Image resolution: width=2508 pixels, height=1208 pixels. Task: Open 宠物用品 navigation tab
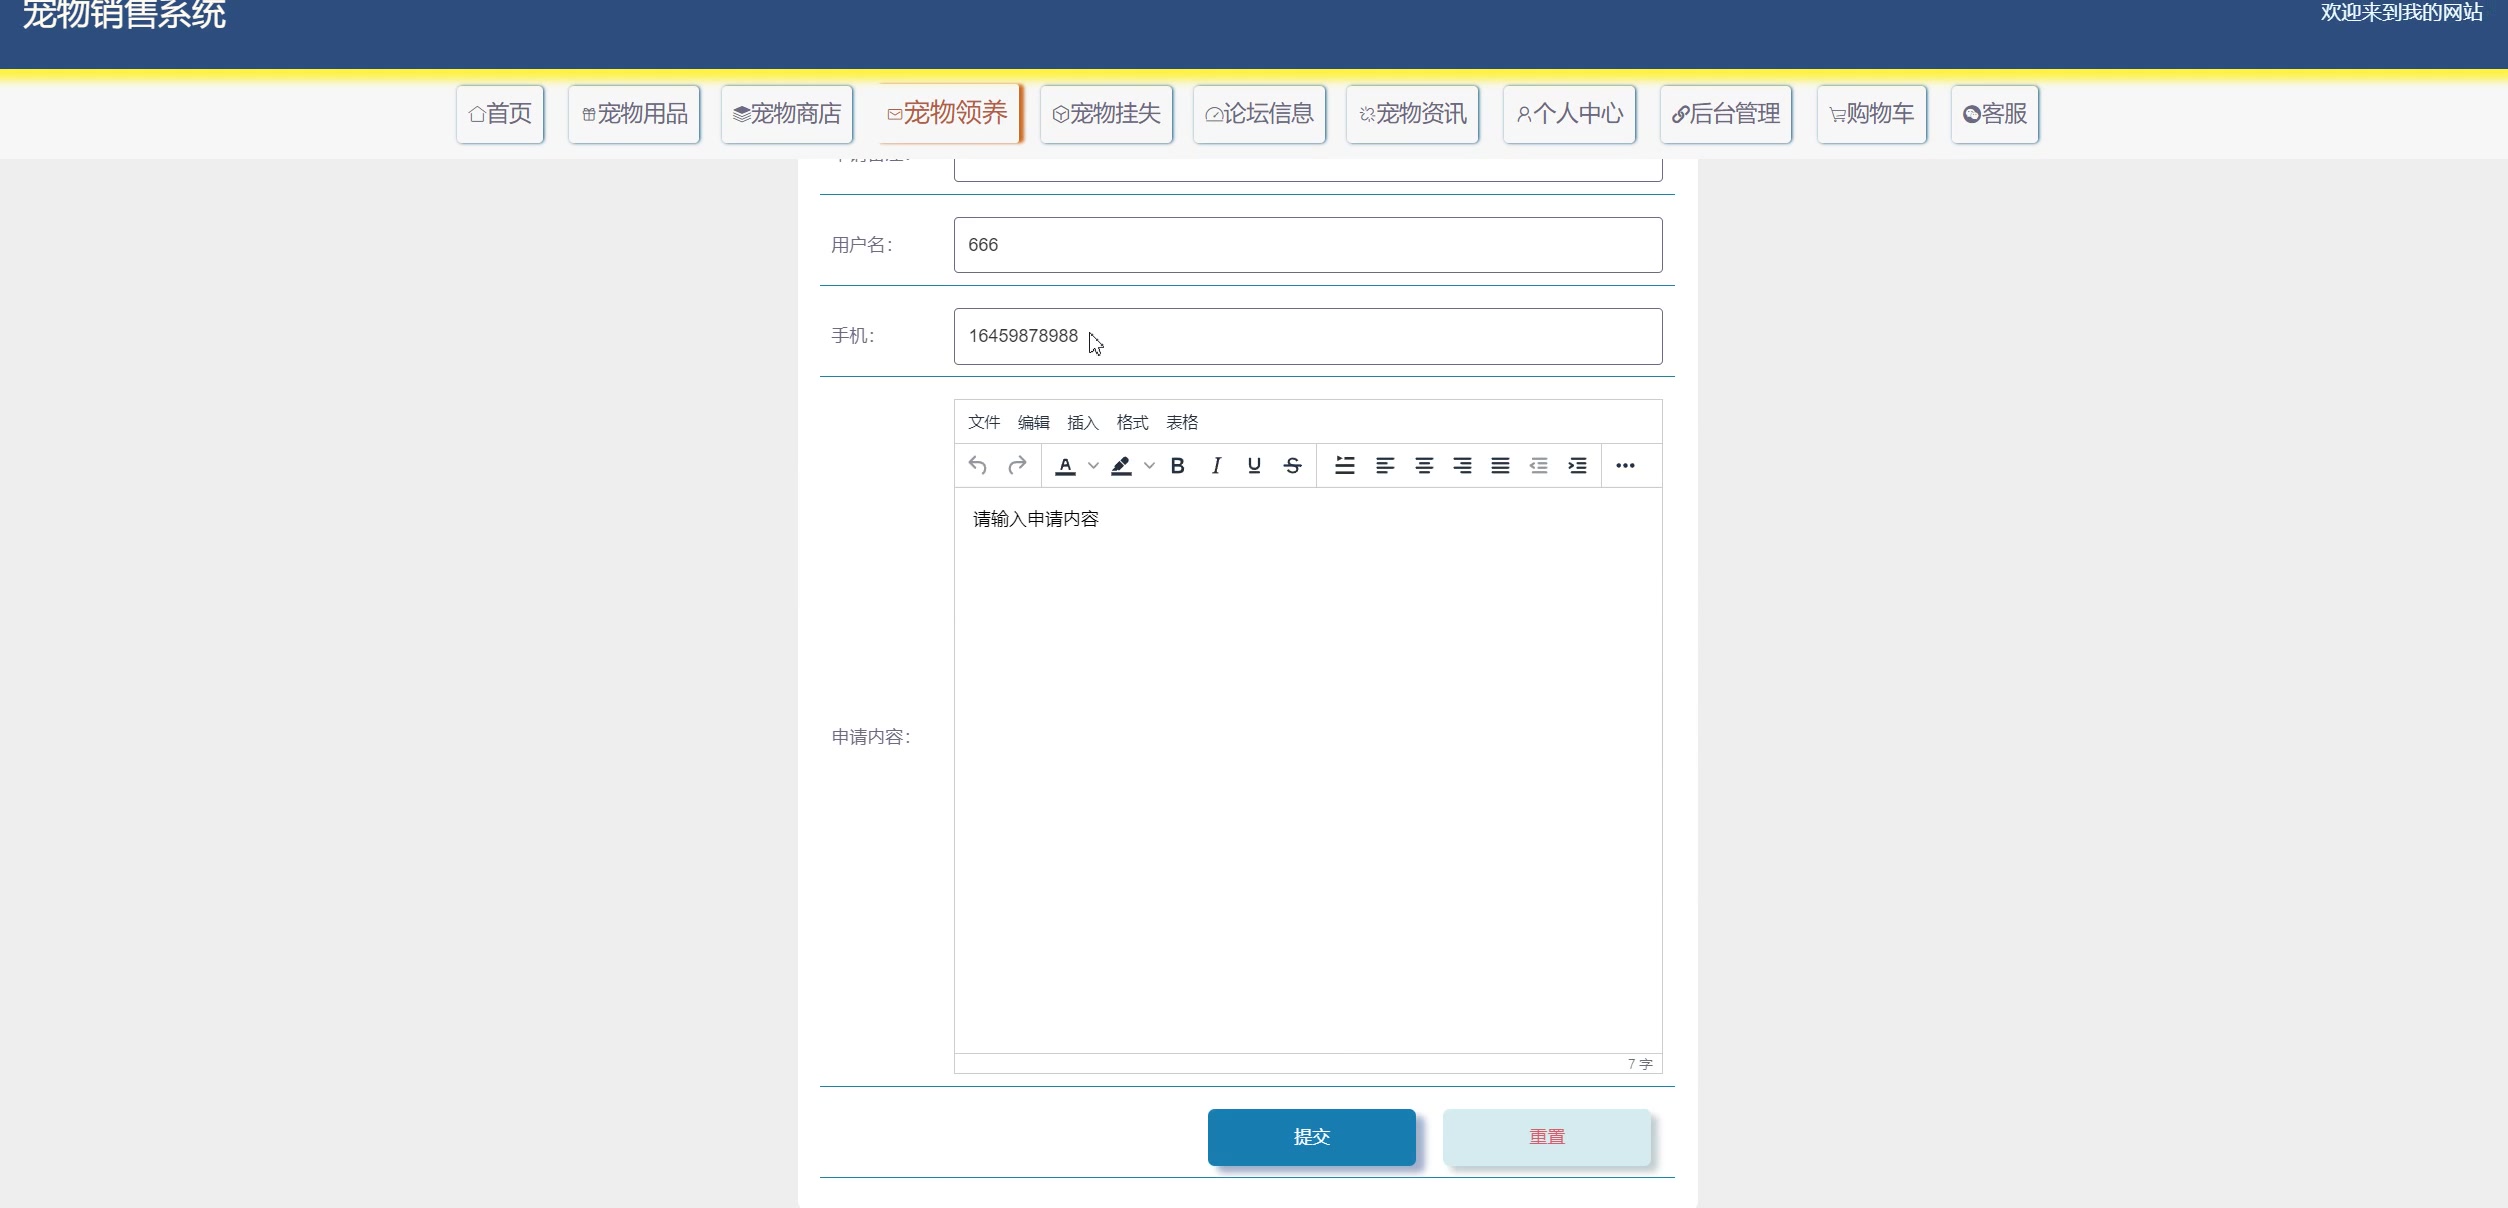pos(635,114)
